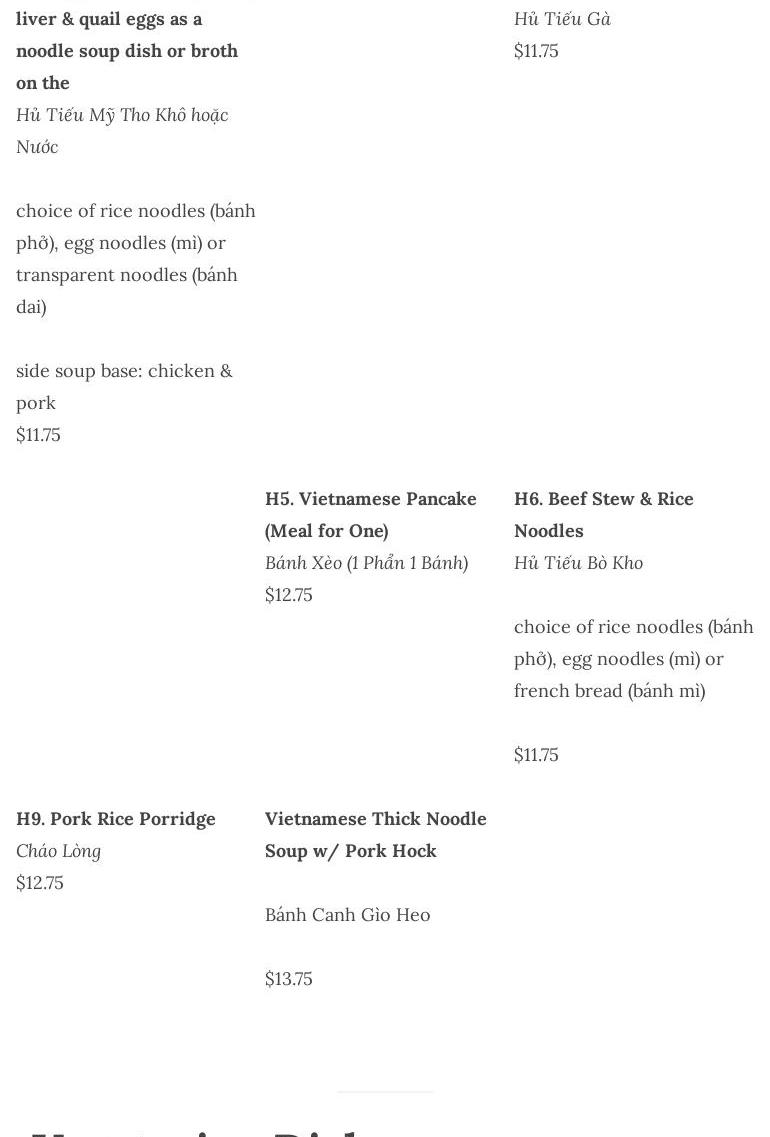The image size is (770, 1137).
Task: Click the liver & quail eggs bold title
Action: pos(127,50)
